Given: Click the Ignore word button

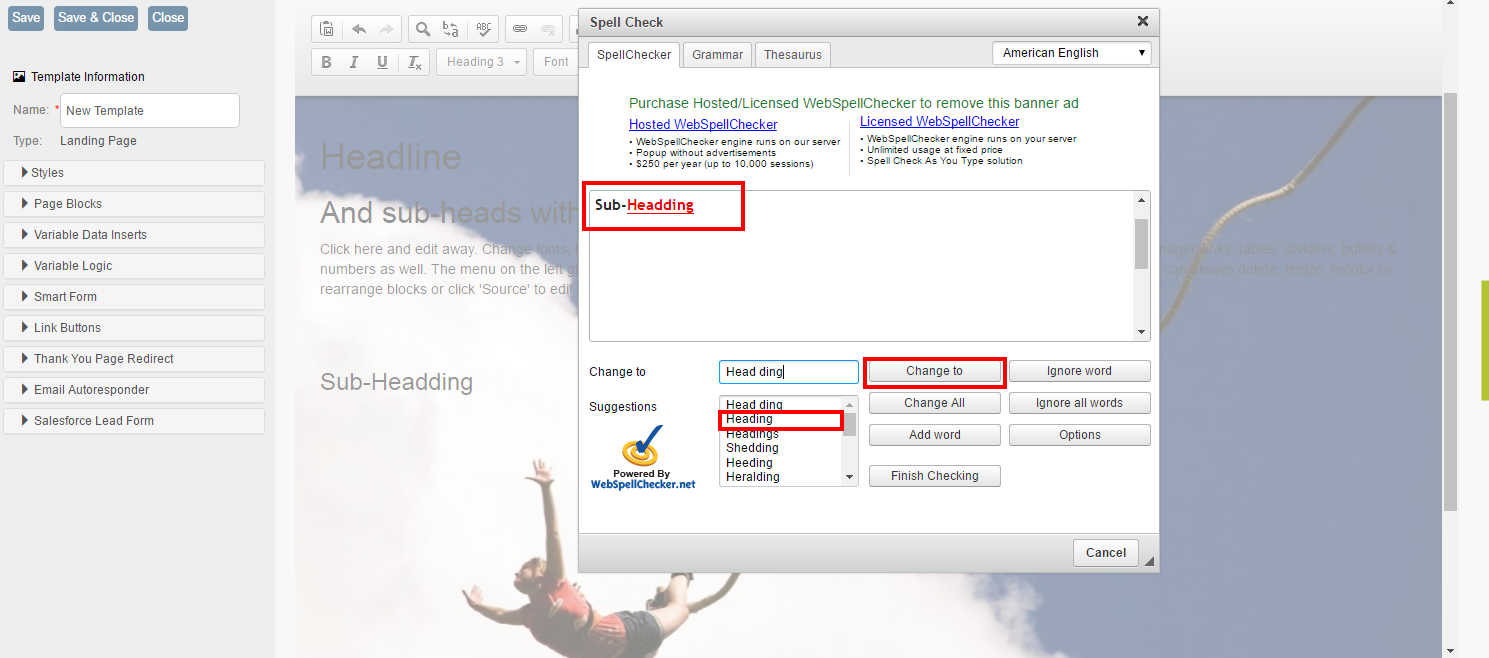Looking at the screenshot, I should (1079, 371).
